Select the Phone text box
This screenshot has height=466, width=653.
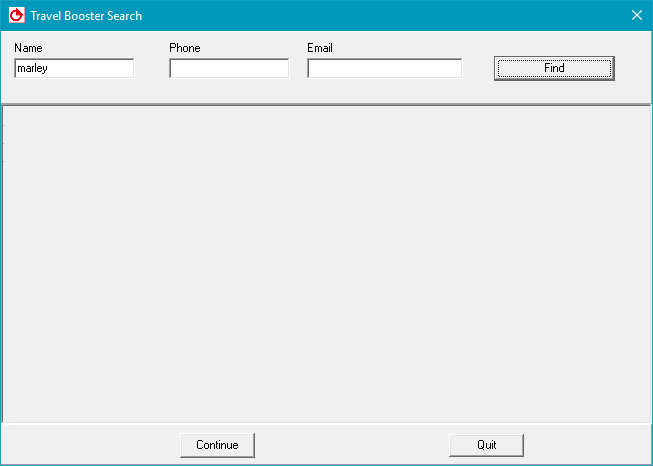[229, 68]
